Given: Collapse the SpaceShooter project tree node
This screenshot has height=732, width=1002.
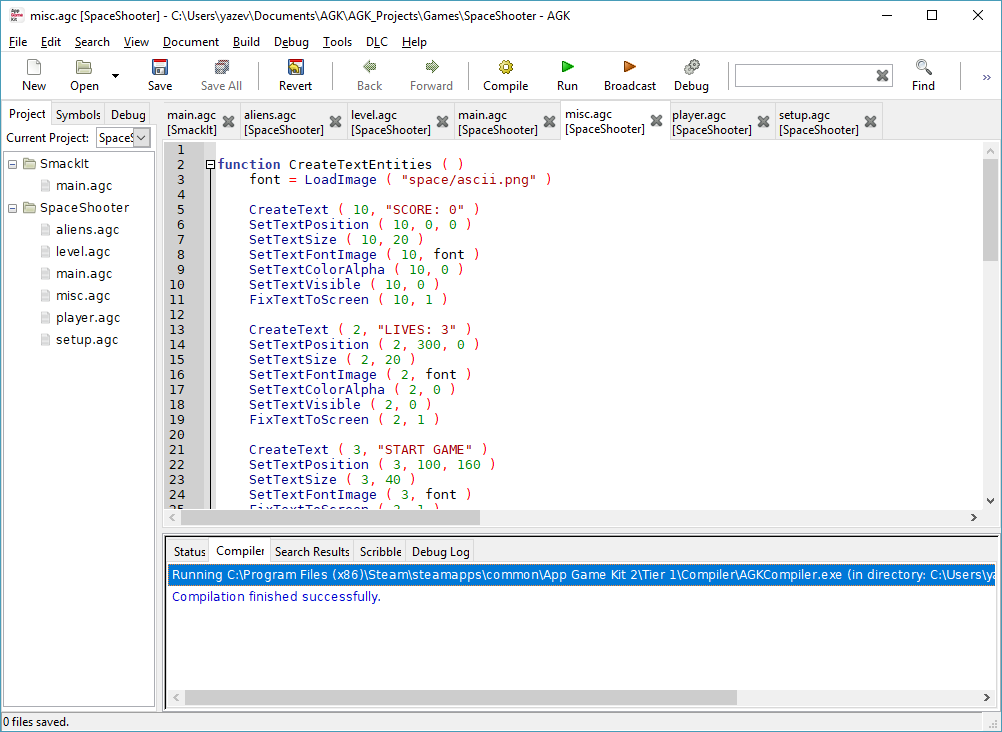Looking at the screenshot, I should (13, 208).
